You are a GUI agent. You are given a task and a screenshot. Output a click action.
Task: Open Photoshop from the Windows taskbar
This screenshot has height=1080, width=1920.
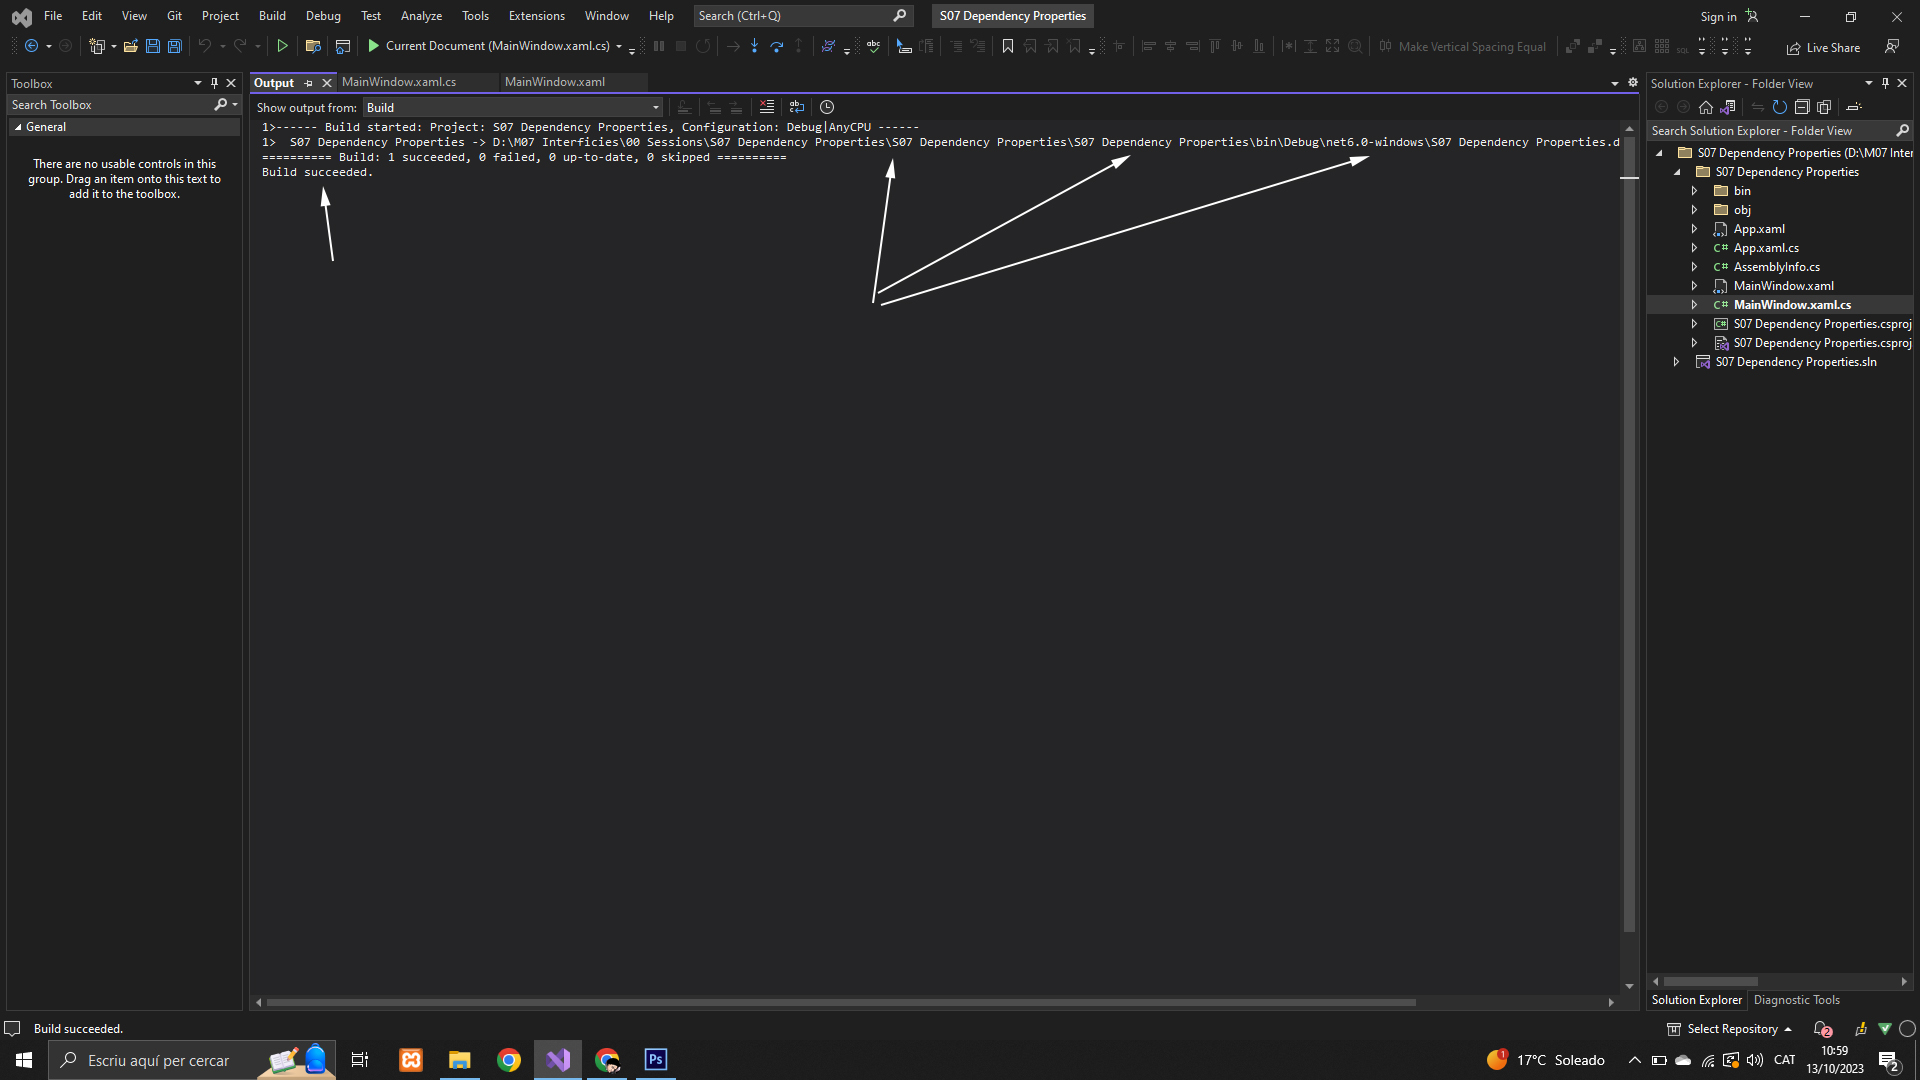click(656, 1060)
